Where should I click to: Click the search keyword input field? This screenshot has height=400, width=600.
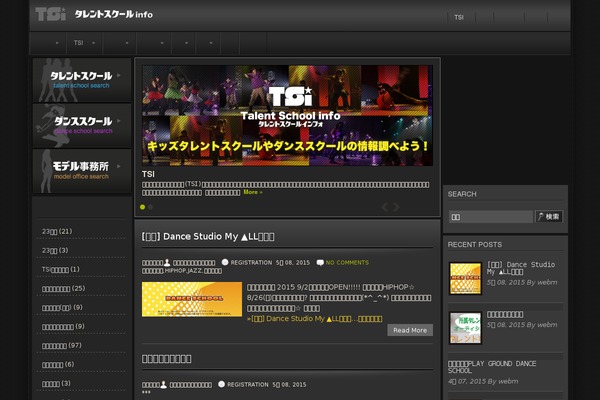pos(491,217)
